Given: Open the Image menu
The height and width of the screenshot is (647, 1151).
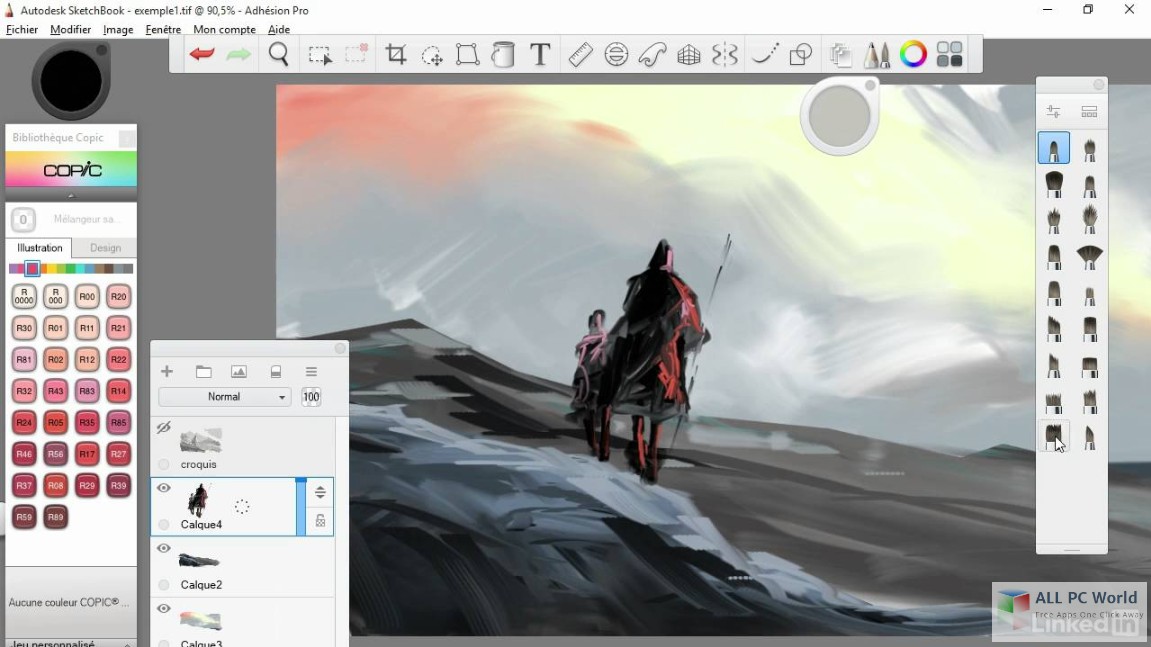Looking at the screenshot, I should click(x=118, y=29).
